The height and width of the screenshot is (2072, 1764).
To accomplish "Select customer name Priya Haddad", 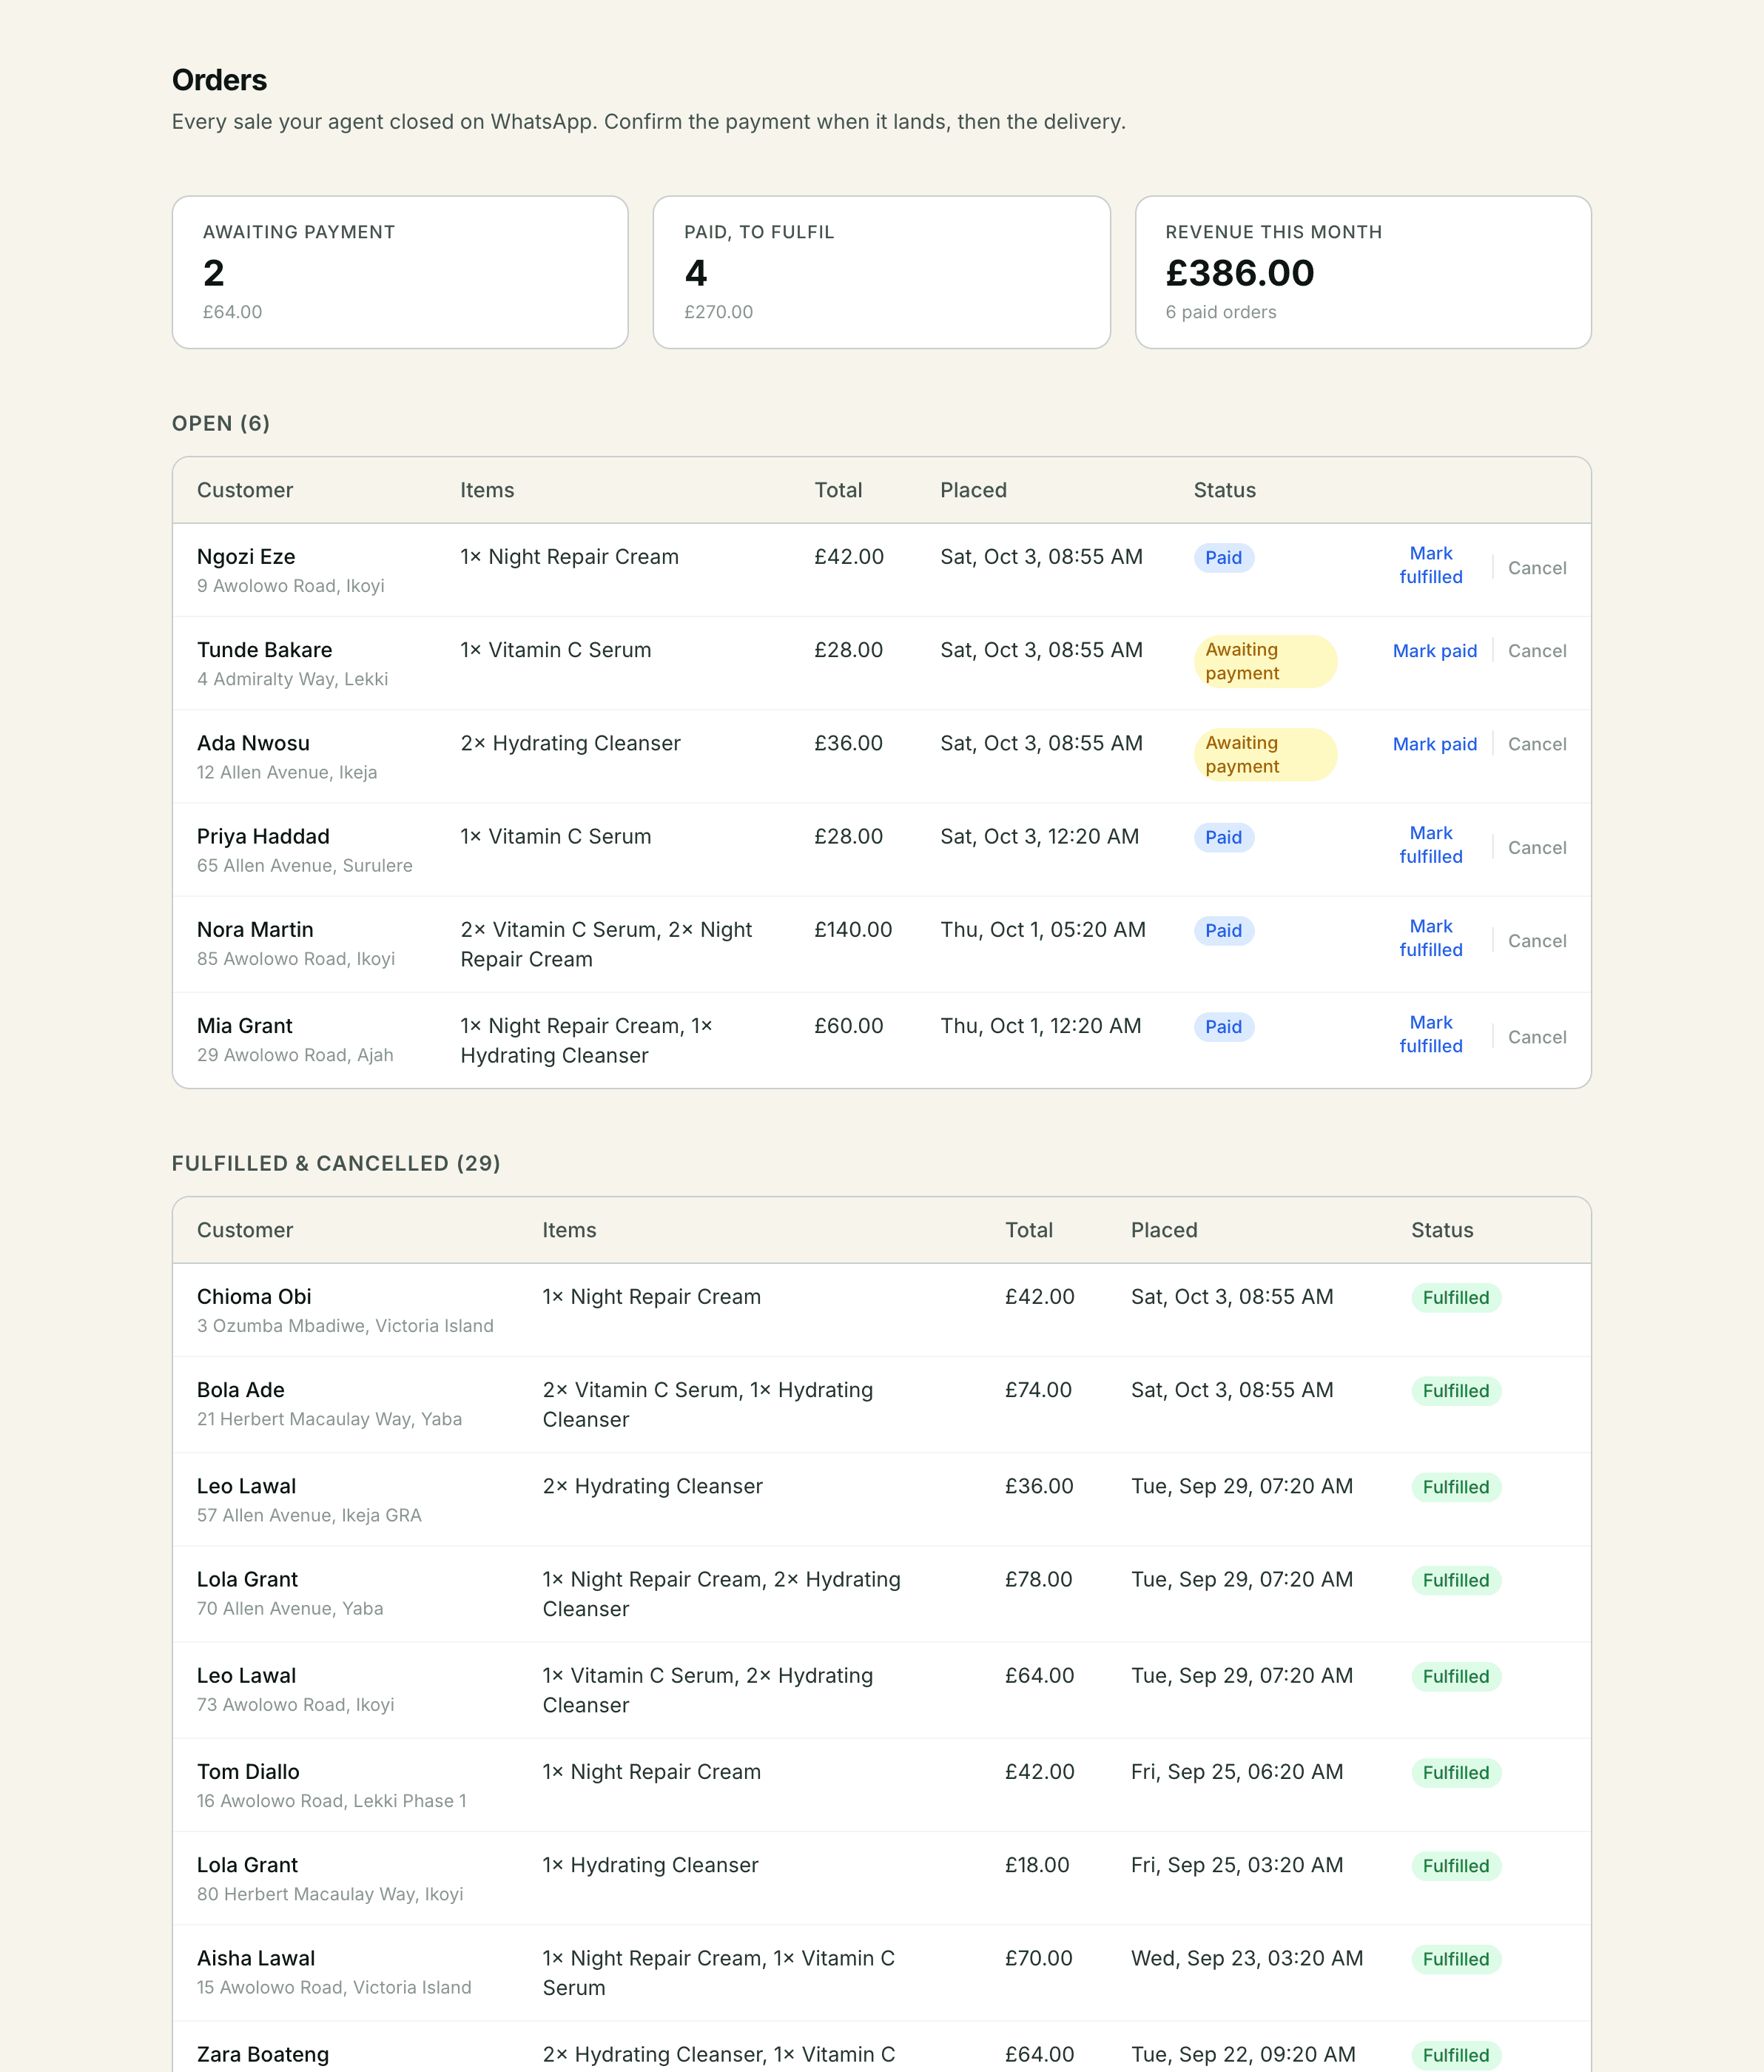I will click(263, 837).
